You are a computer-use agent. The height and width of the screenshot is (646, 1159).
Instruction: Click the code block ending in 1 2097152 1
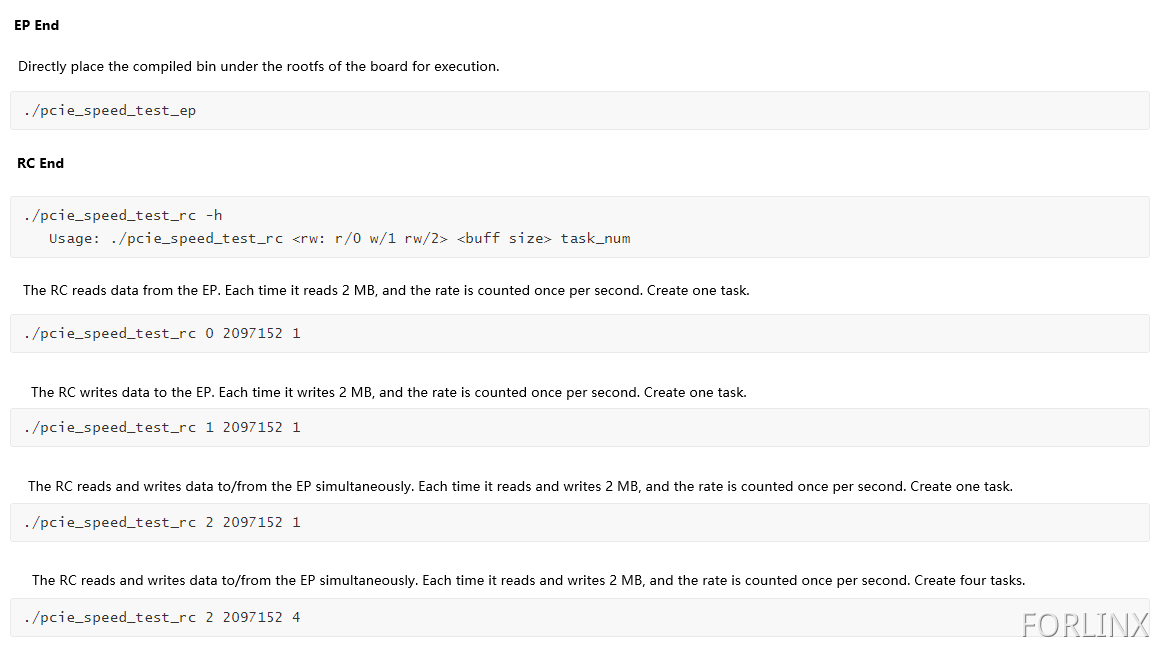tap(580, 428)
